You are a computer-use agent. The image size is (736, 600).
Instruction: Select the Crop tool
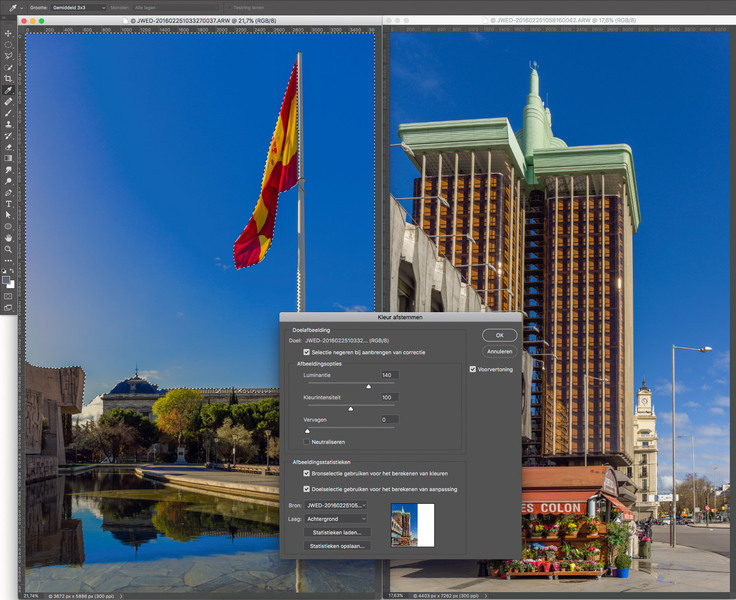[x=8, y=79]
